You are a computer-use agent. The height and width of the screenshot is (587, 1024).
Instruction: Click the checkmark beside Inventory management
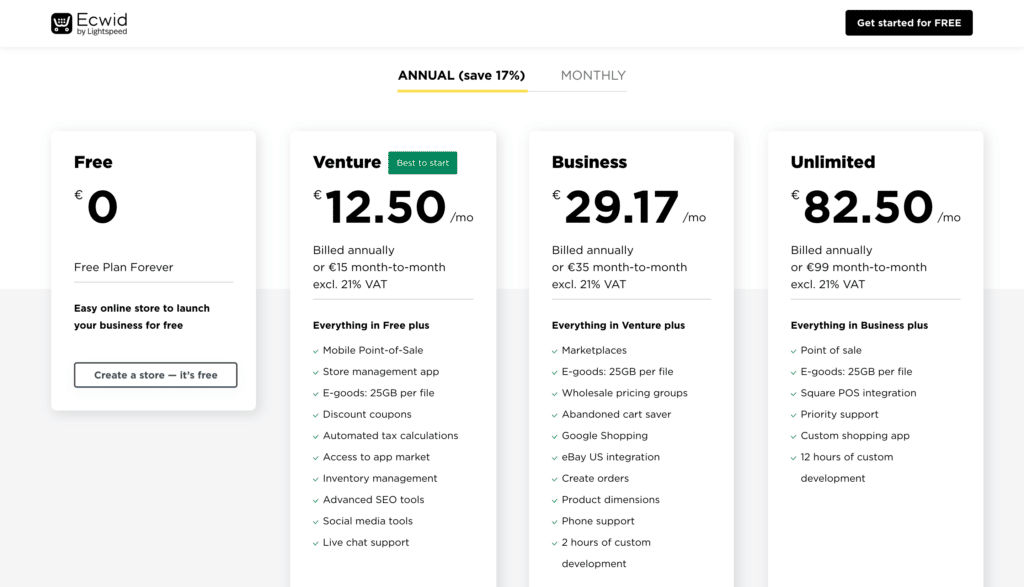(315, 479)
